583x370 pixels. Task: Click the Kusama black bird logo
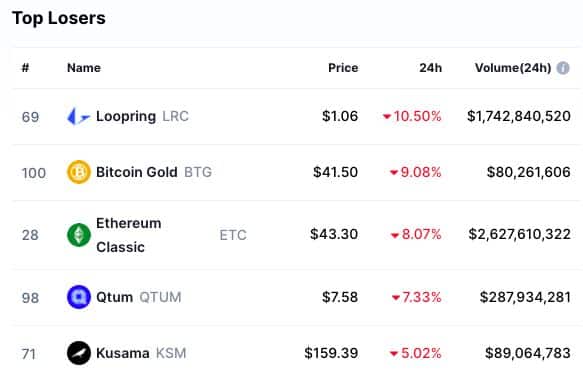pos(78,353)
